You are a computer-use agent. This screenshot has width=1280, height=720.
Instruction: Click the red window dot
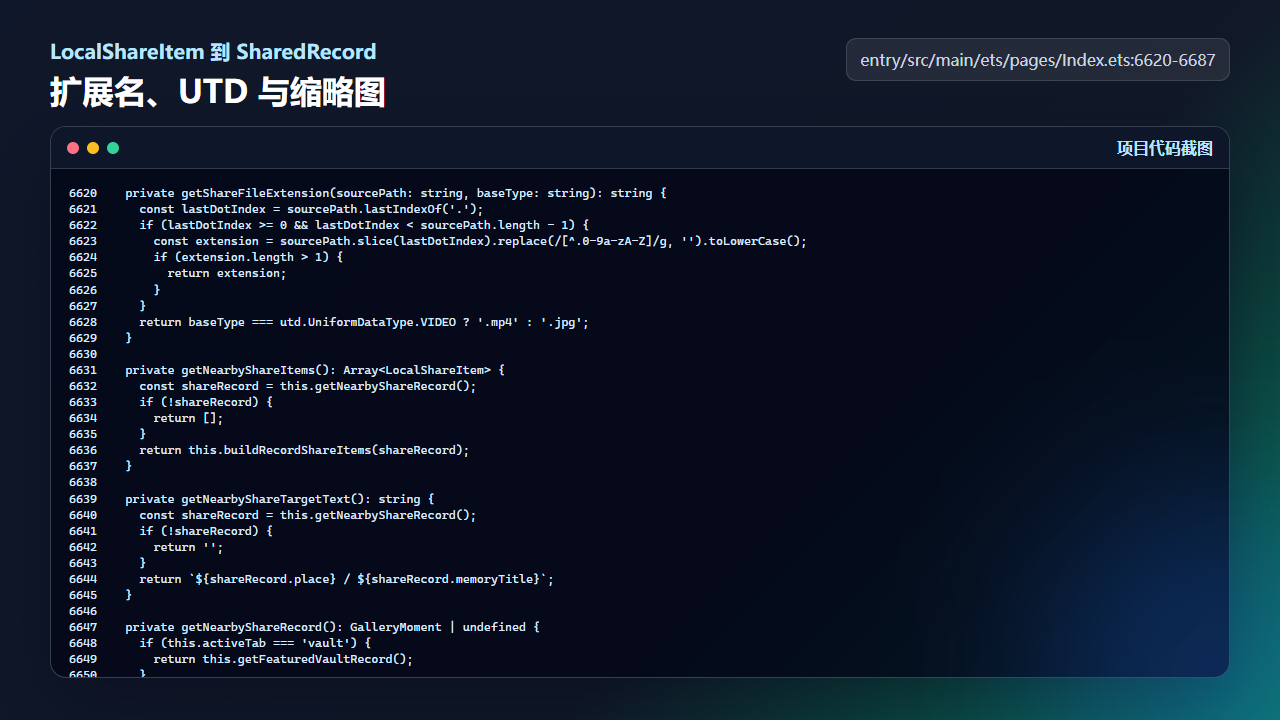[73, 148]
